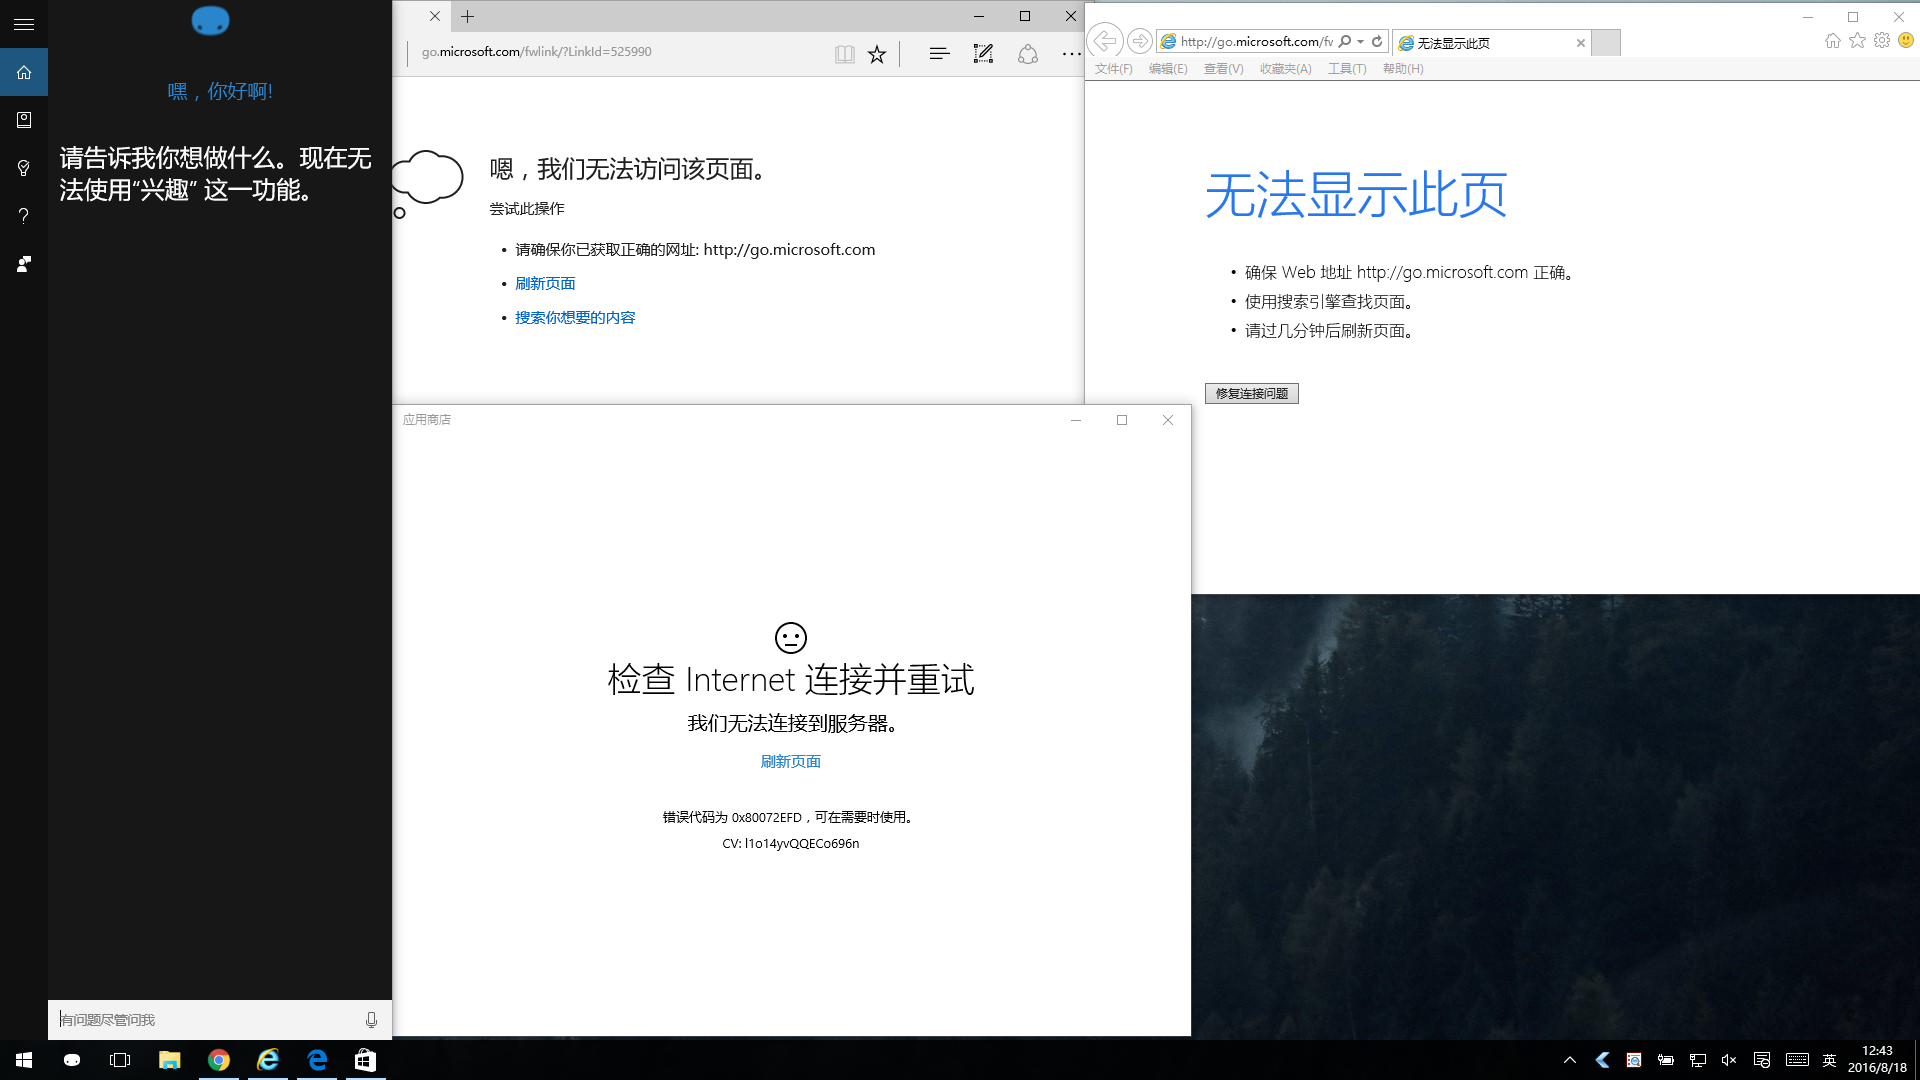Click the microphone icon in Cortana search
The width and height of the screenshot is (1920, 1080).
371,1020
